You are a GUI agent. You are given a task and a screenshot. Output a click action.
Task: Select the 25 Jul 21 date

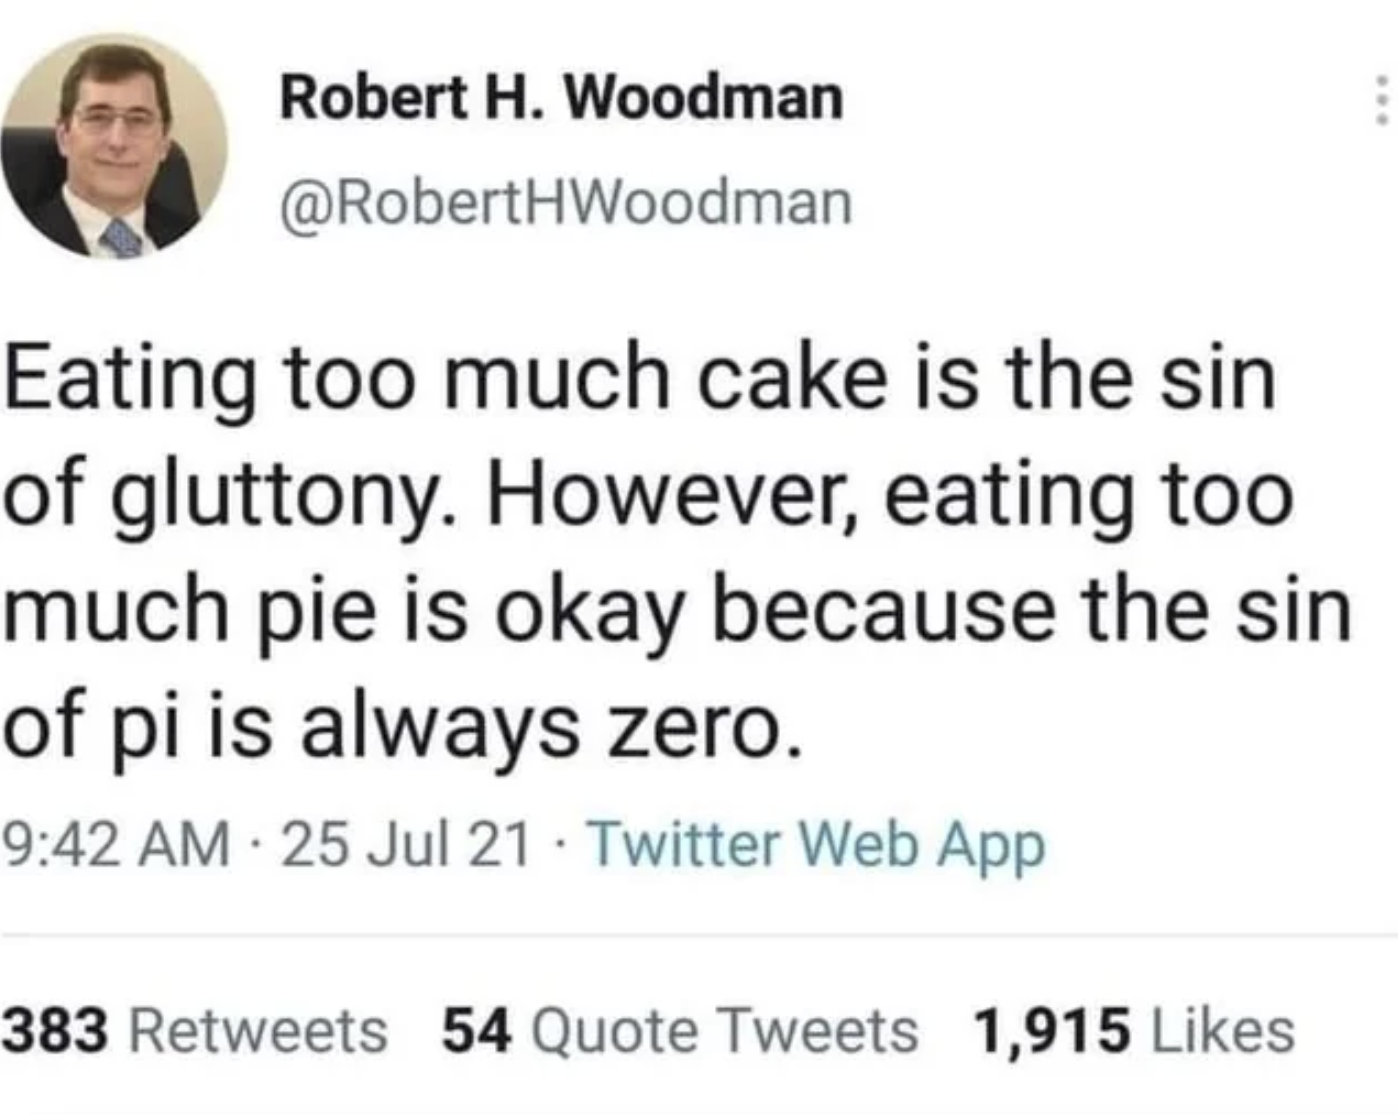(405, 844)
